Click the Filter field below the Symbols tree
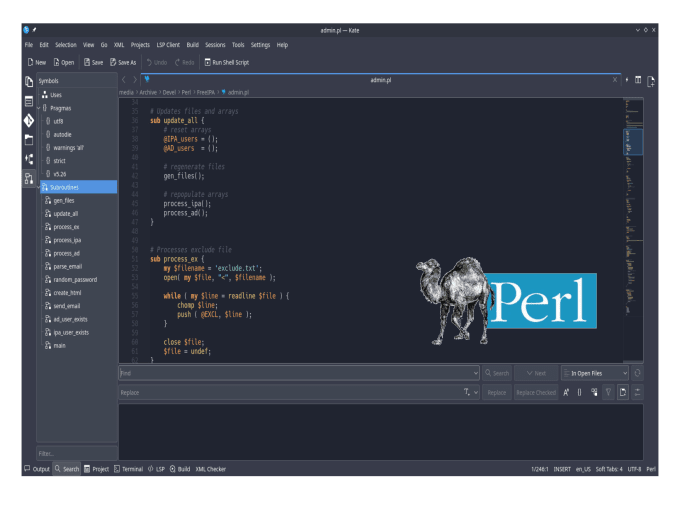The height and width of the screenshot is (510, 680). 77,453
